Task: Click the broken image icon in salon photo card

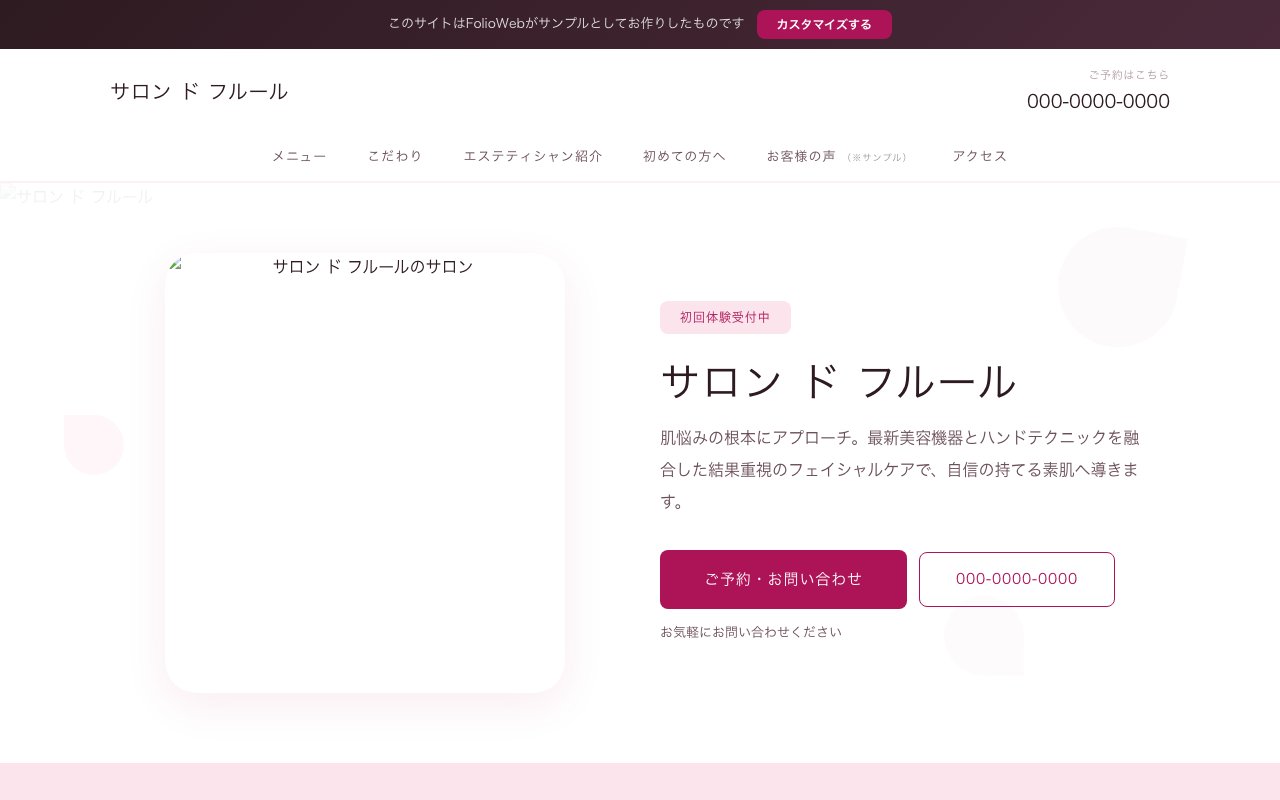Action: [177, 265]
